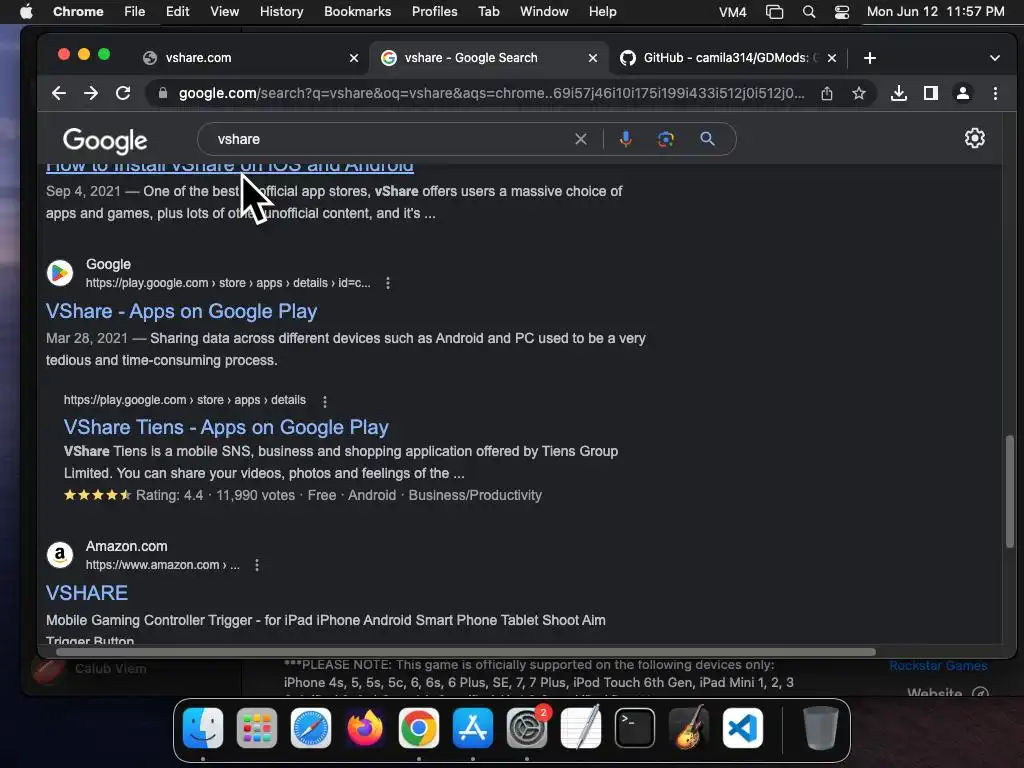Launch Firefox from the Dock
Screen dimensions: 1024x768
click(x=365, y=728)
